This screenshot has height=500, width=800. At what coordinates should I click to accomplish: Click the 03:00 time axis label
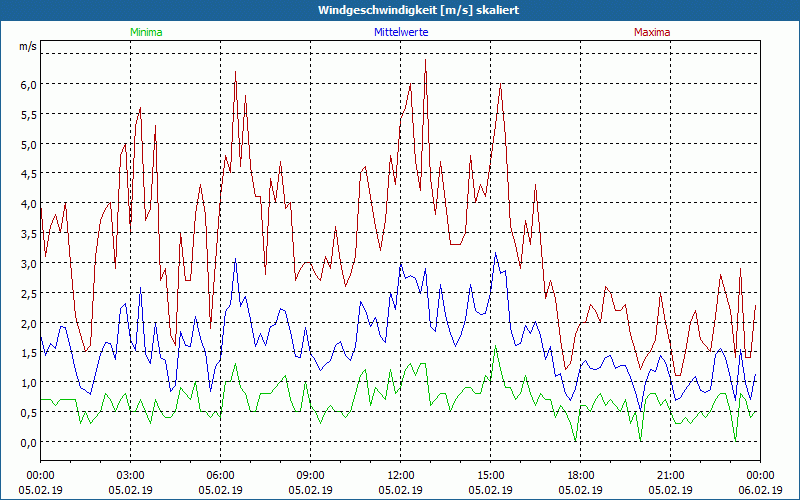pos(131,476)
